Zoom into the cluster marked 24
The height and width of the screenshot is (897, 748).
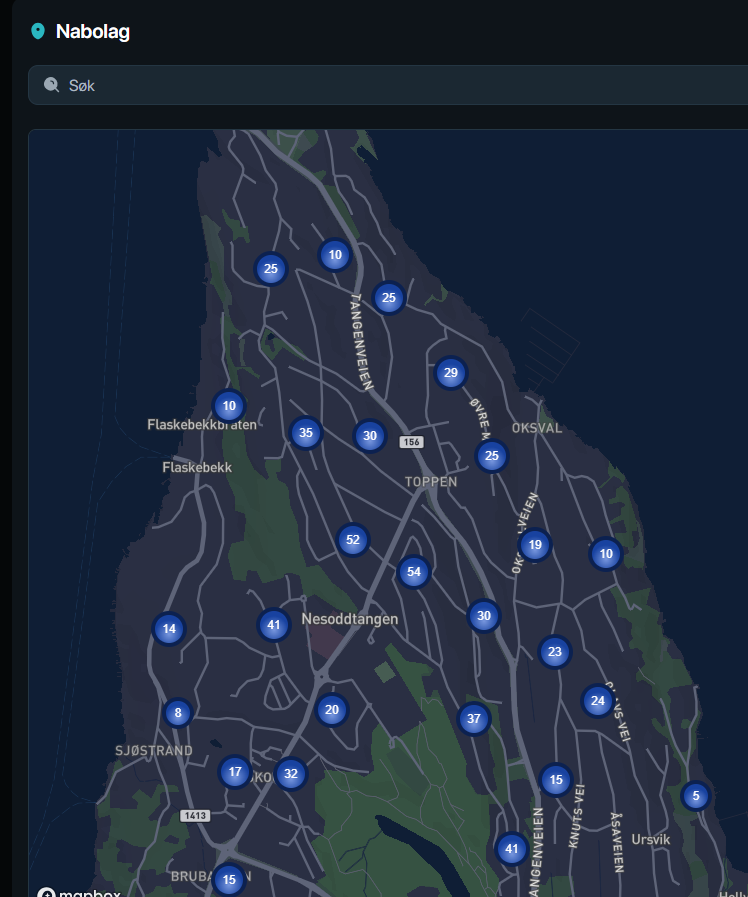[597, 700]
